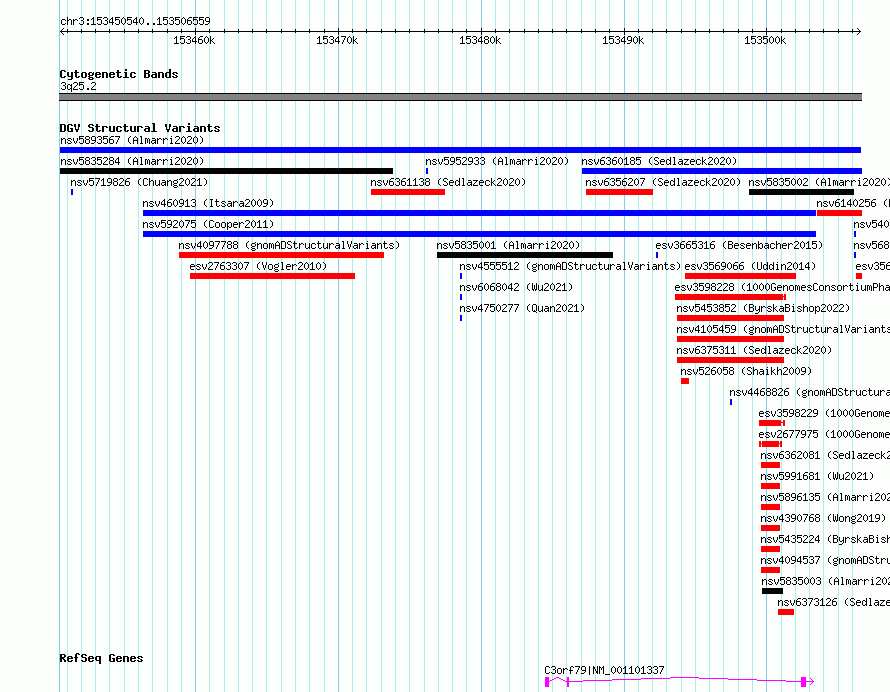890x692 pixels.
Task: Click the nsv6360185 (Sedlazeck2020) label
Action: pyautogui.click(x=659, y=161)
